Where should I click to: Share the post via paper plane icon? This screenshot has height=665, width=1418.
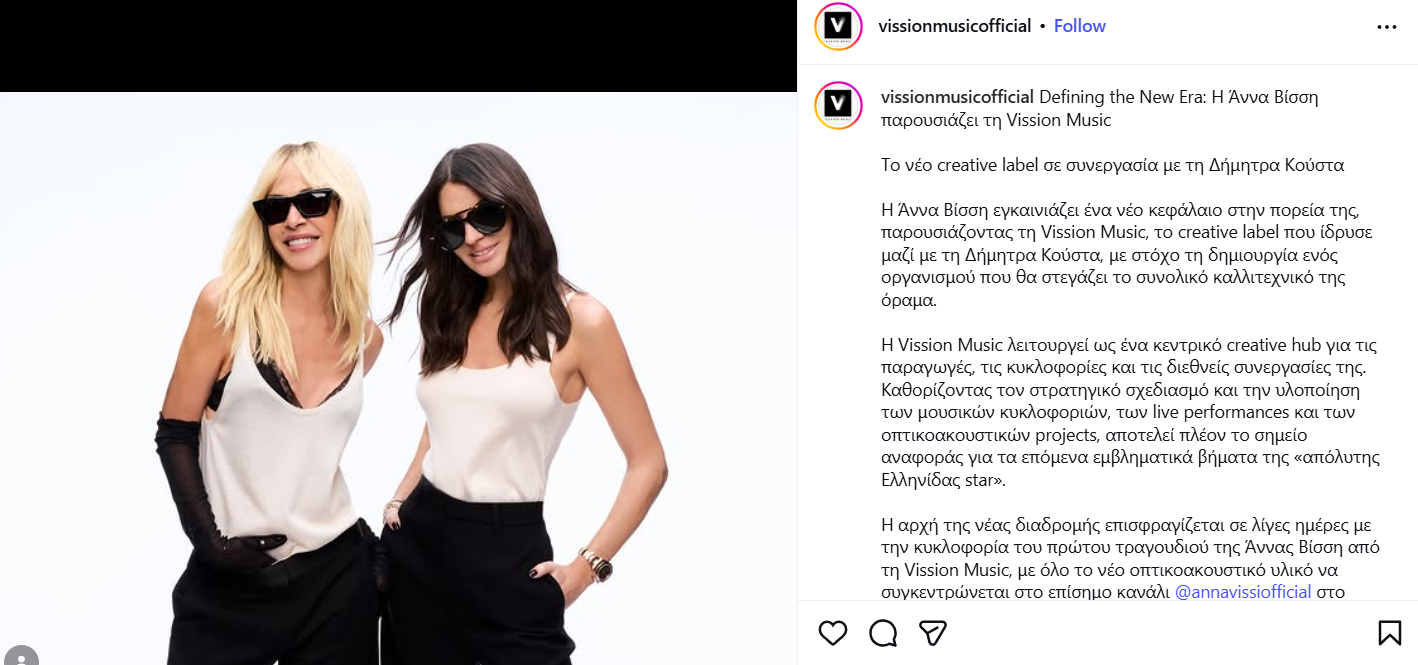pos(933,633)
